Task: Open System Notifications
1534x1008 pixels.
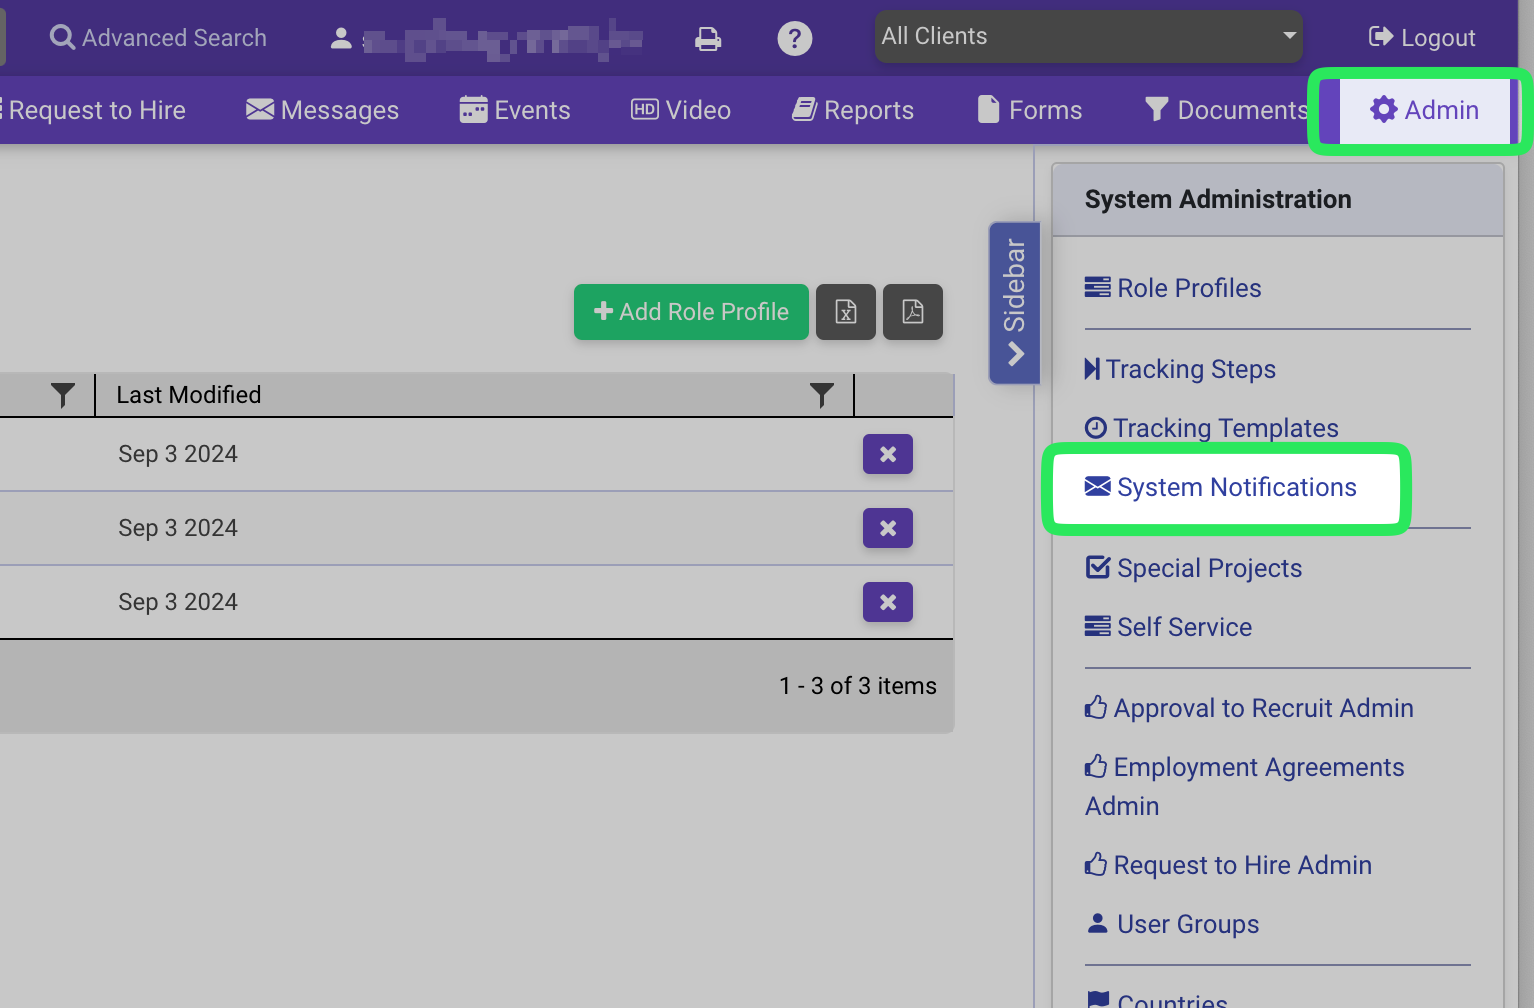Action: (1221, 487)
